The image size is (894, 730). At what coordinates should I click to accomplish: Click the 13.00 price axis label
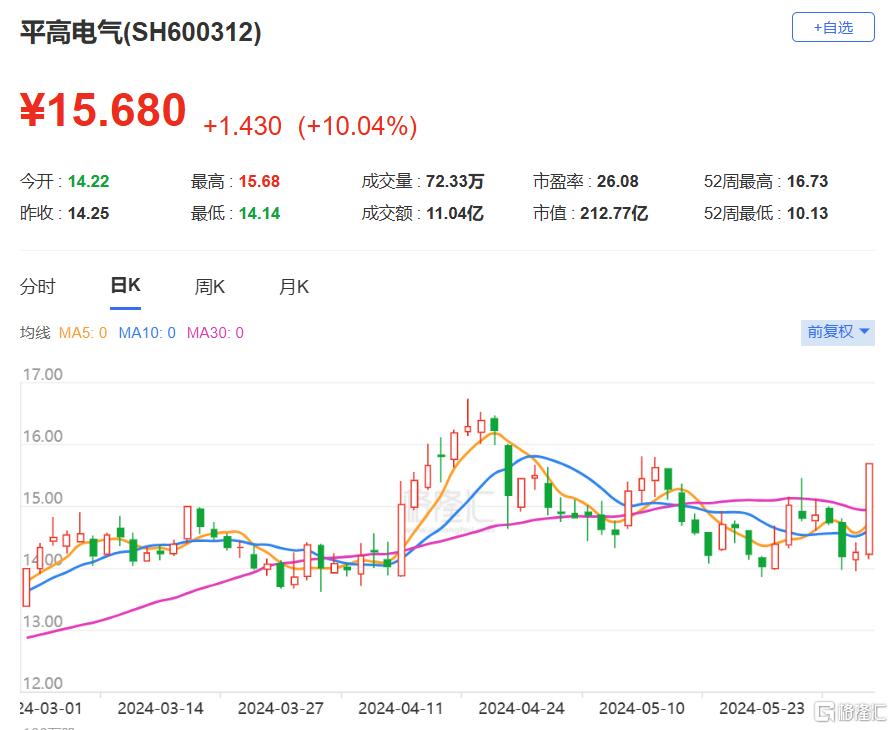(43, 622)
